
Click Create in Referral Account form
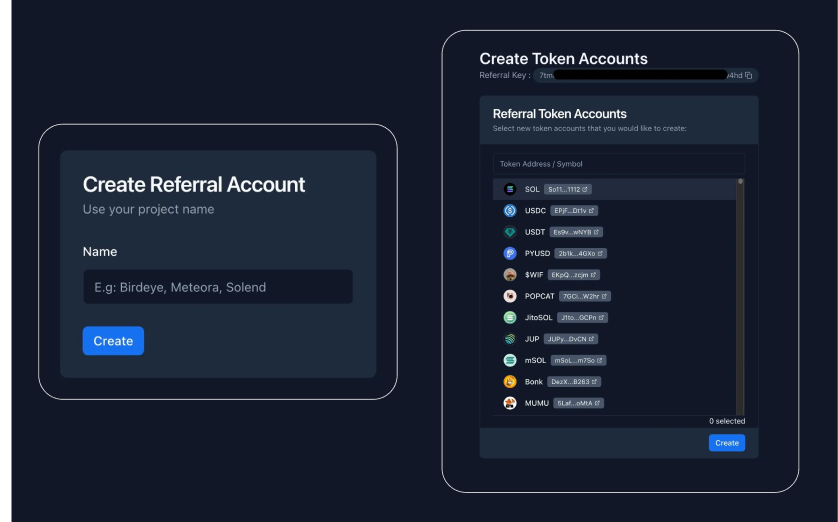pyautogui.click(x=113, y=341)
